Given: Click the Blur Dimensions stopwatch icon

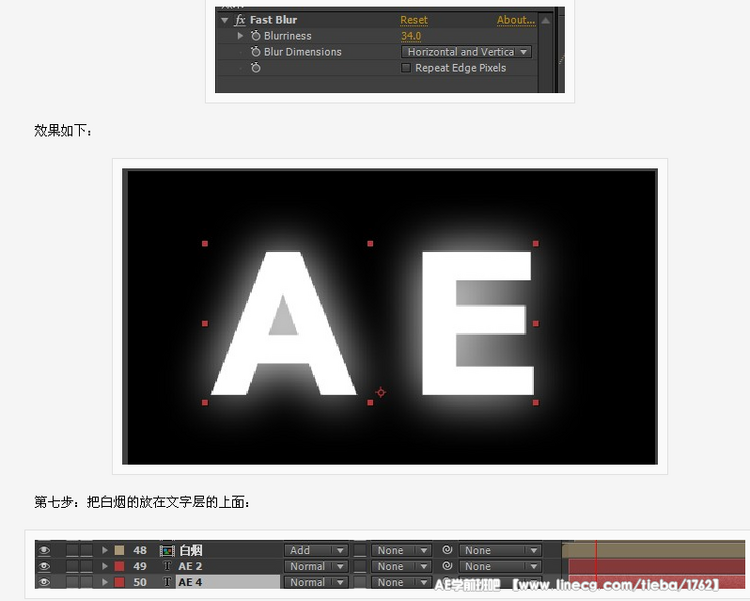Looking at the screenshot, I should [x=256, y=52].
